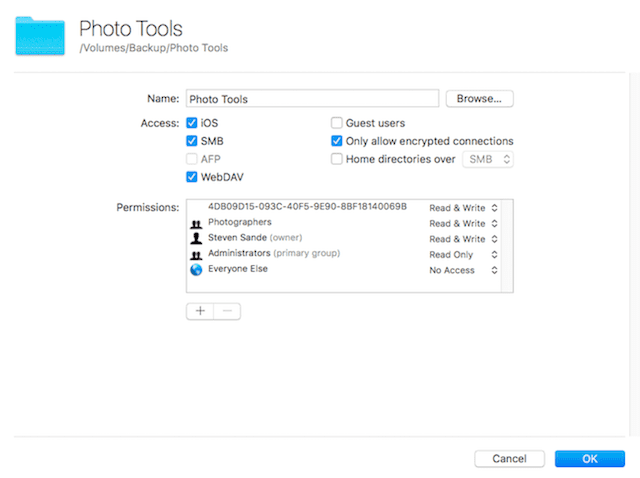The height and width of the screenshot is (478, 640).
Task: Click the Steven Sande user icon
Action: pyautogui.click(x=195, y=238)
